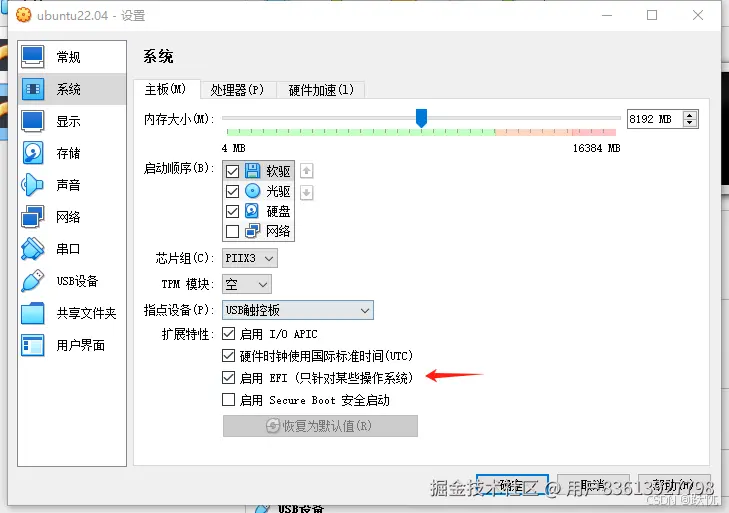729x513 pixels.
Task: Switch to the 处理器(P) tab
Action: [x=238, y=90]
